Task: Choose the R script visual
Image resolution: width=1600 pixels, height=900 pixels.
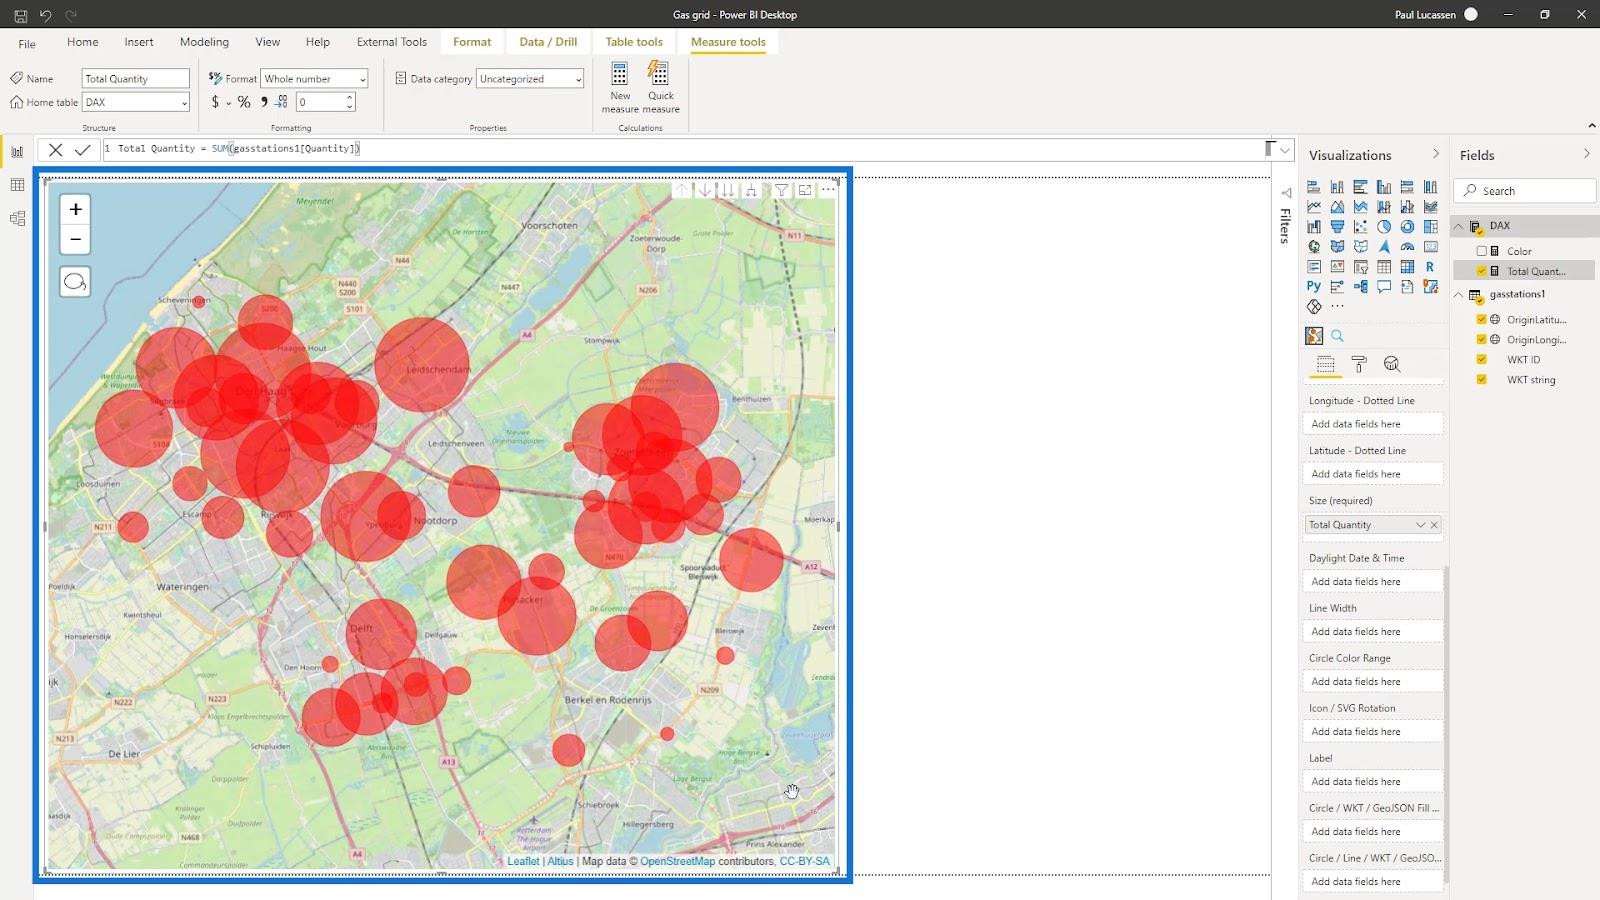Action: (x=1431, y=267)
